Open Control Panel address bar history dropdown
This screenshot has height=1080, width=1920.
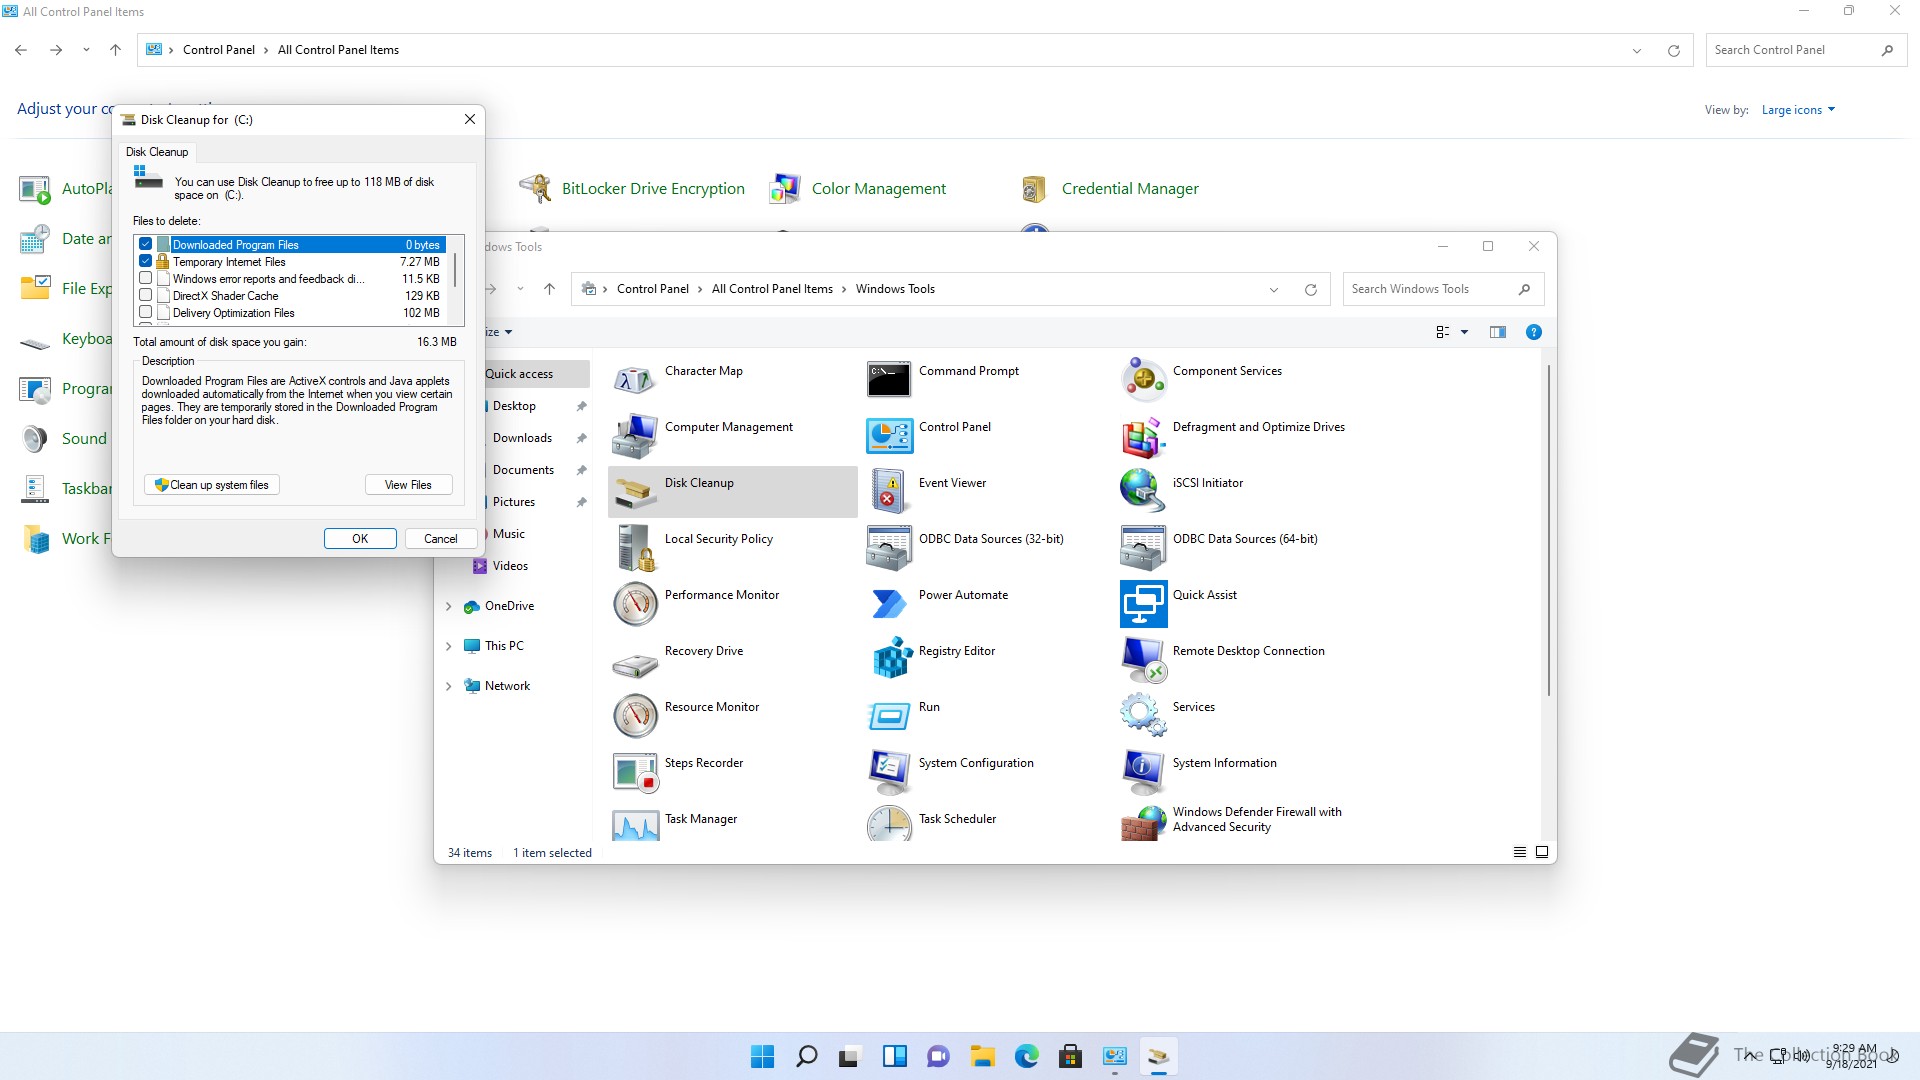tap(1637, 51)
